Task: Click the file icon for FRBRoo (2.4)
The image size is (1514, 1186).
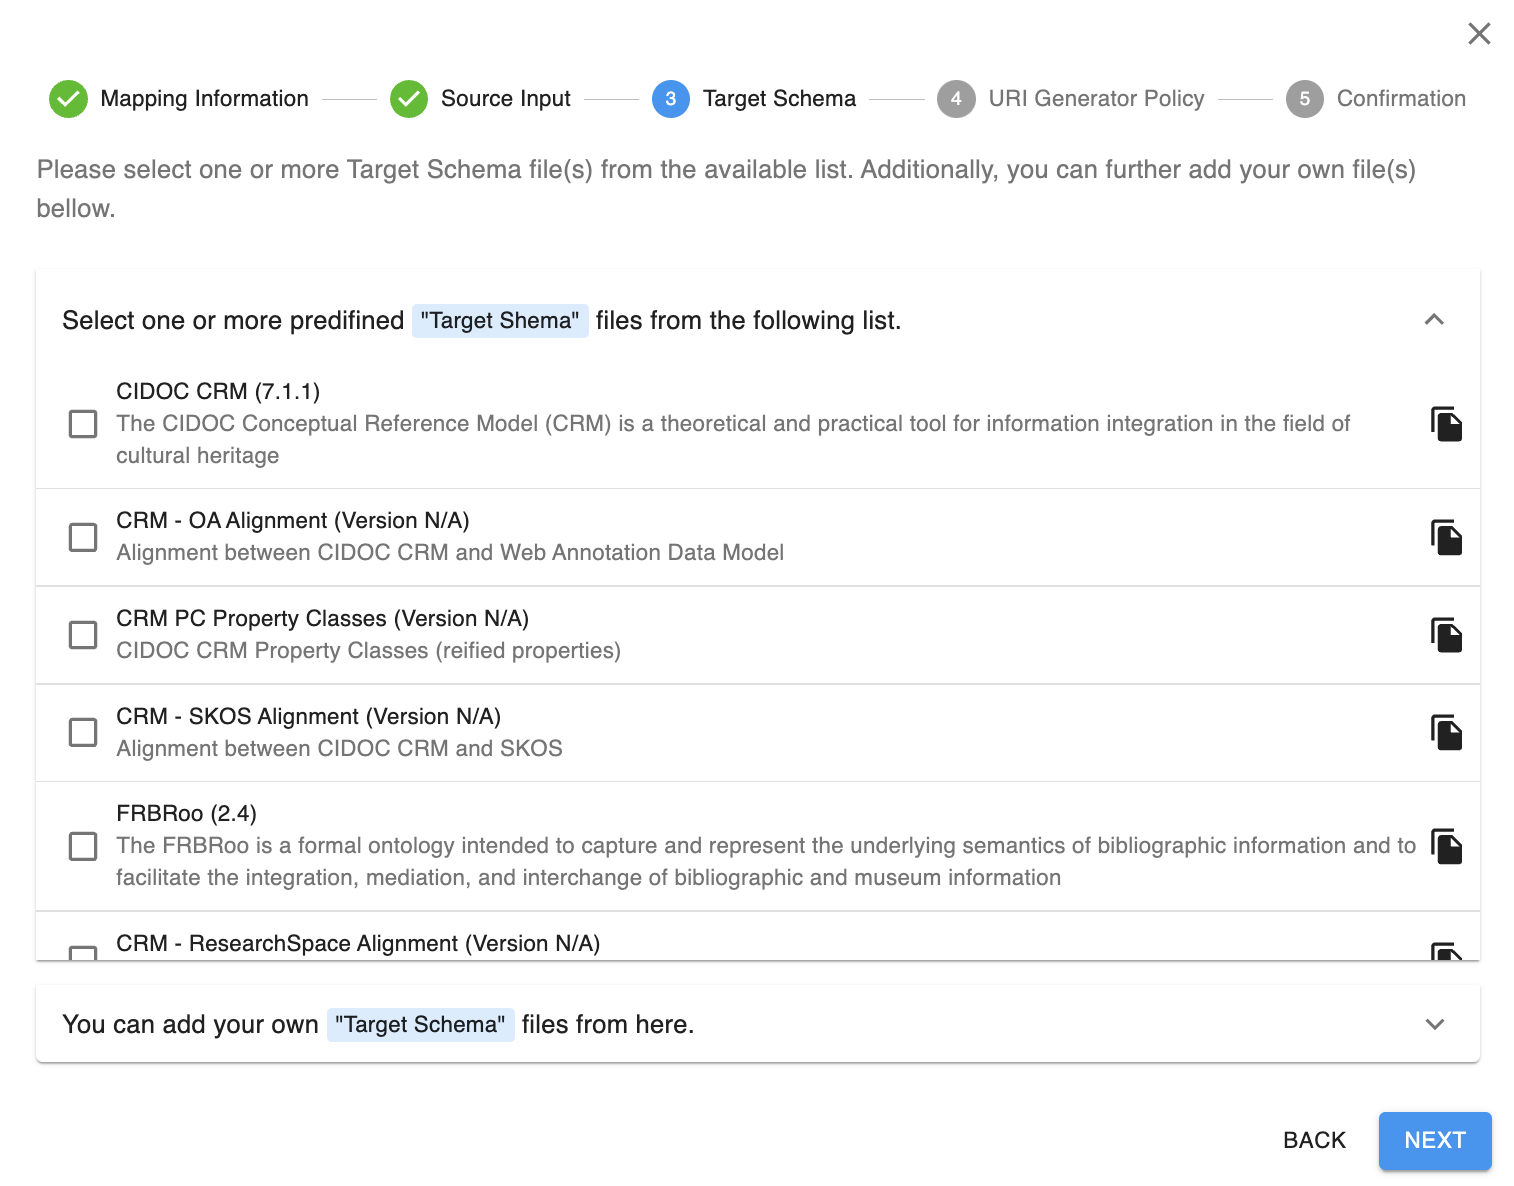Action: (x=1446, y=846)
